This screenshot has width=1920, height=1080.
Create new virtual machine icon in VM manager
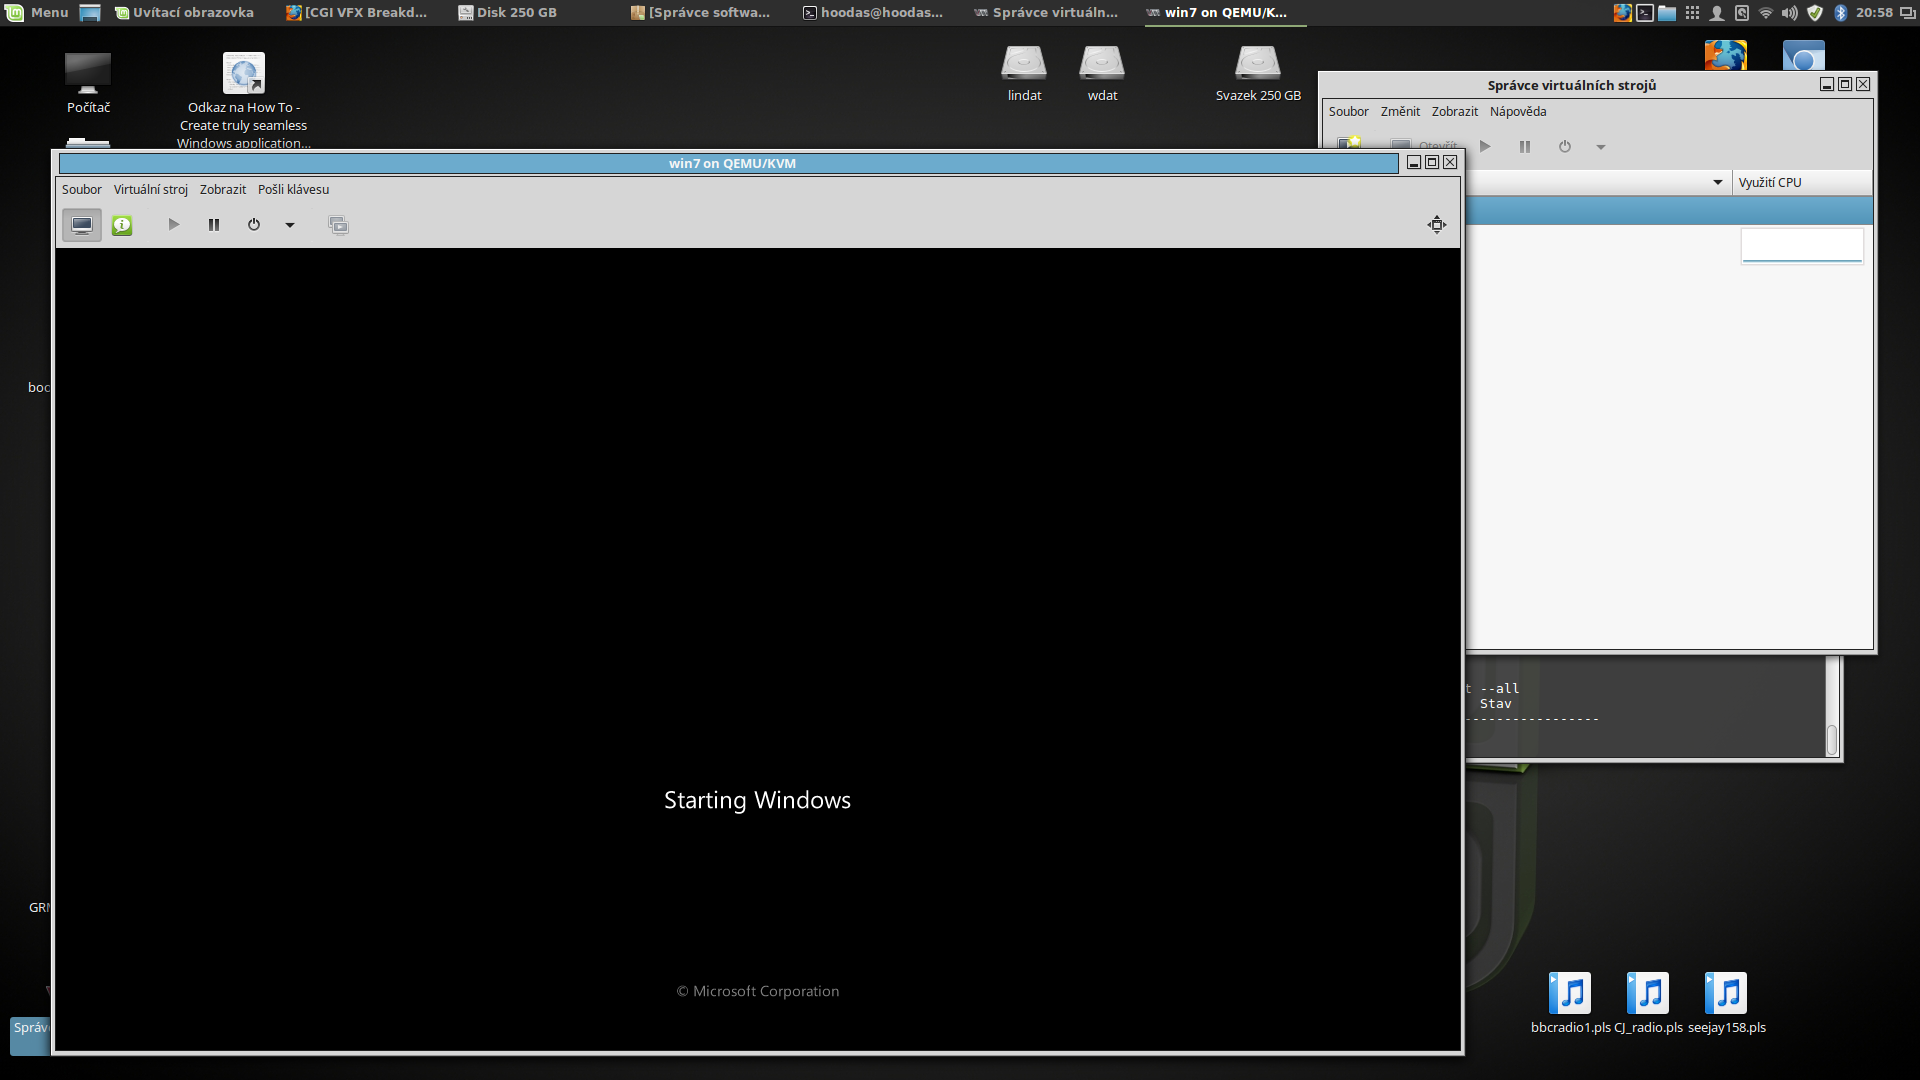(x=1350, y=143)
